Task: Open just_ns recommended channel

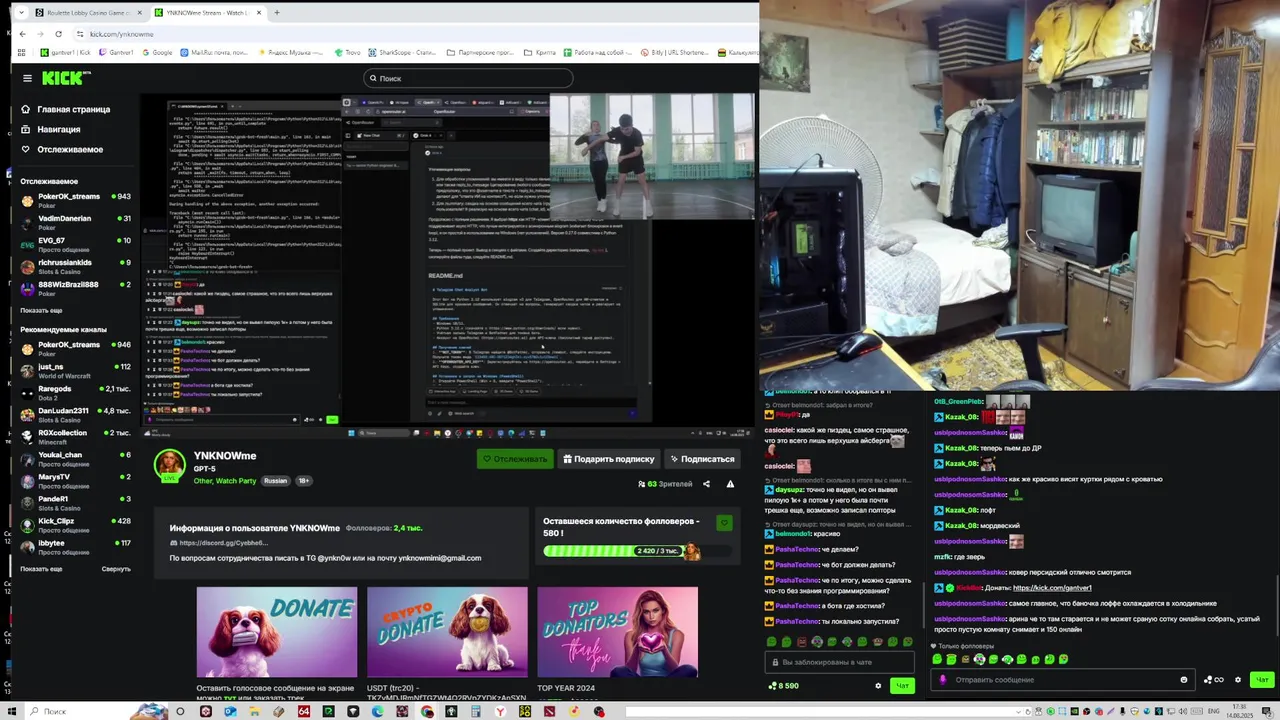Action: [x=76, y=370]
